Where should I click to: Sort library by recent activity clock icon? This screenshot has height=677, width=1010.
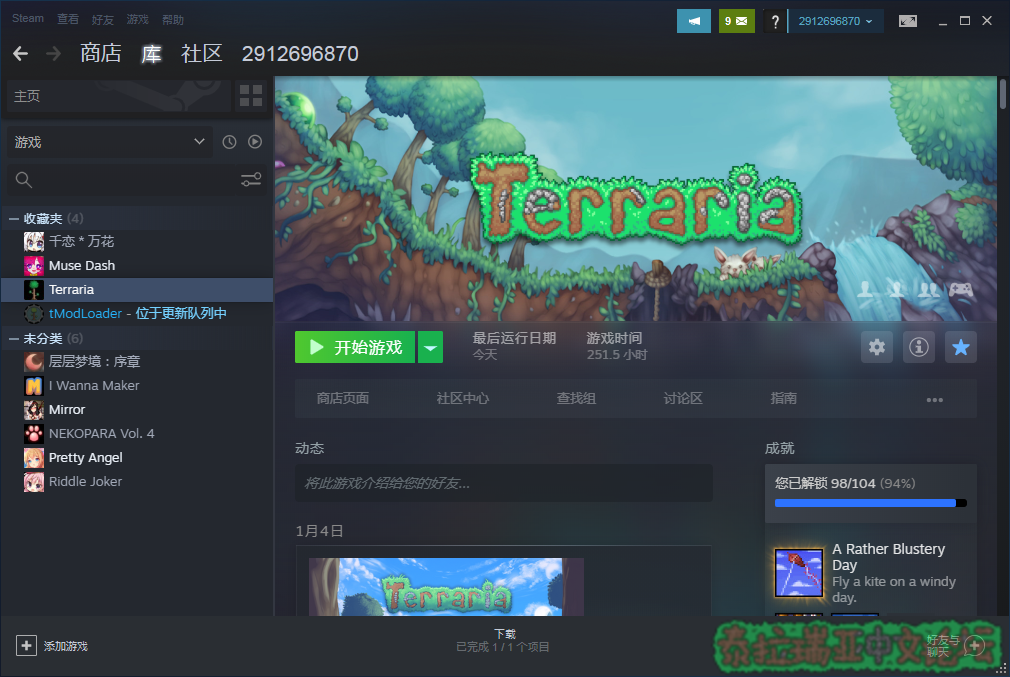coord(229,142)
